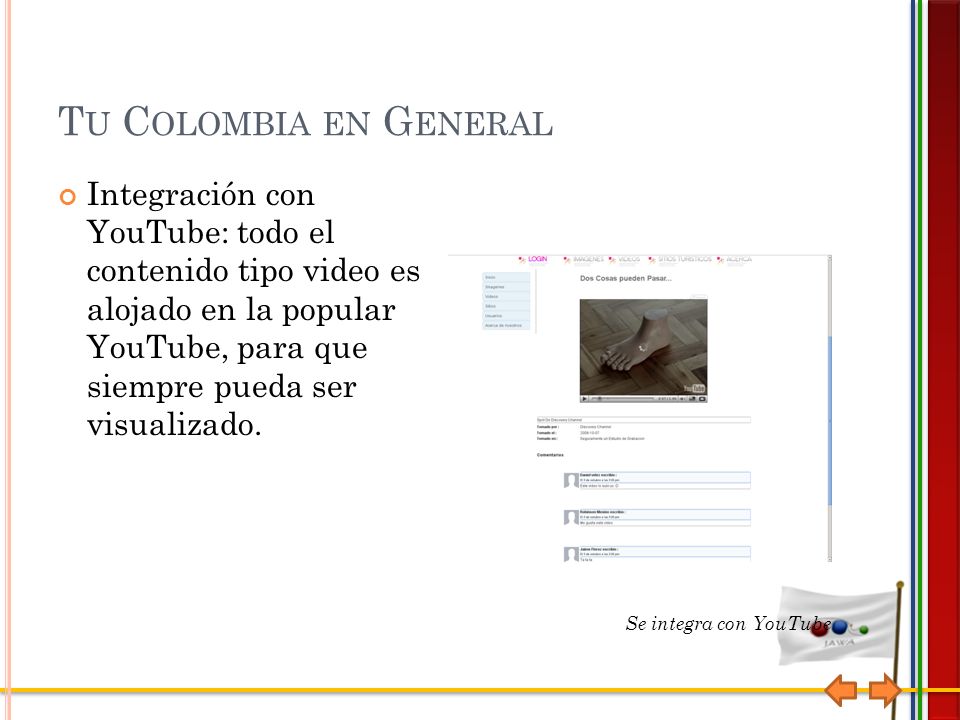This screenshot has width=960, height=720.
Task: Select Usuarios in the embedded sidebar
Action: (506, 316)
